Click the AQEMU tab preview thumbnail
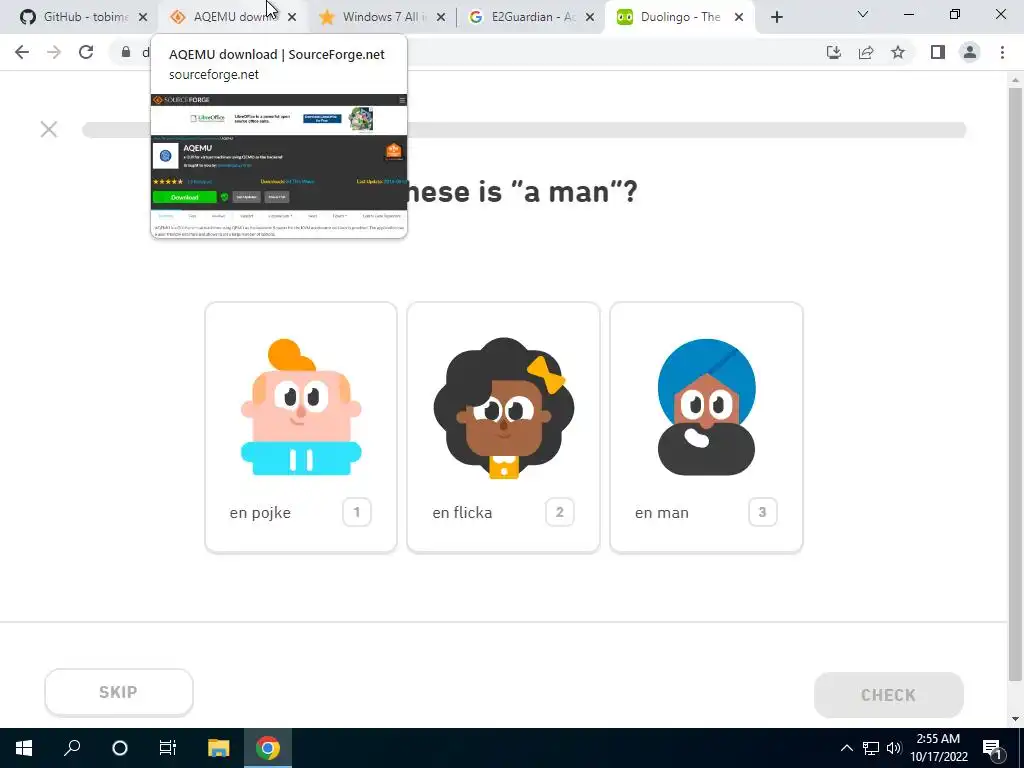1024x768 pixels. (279, 165)
